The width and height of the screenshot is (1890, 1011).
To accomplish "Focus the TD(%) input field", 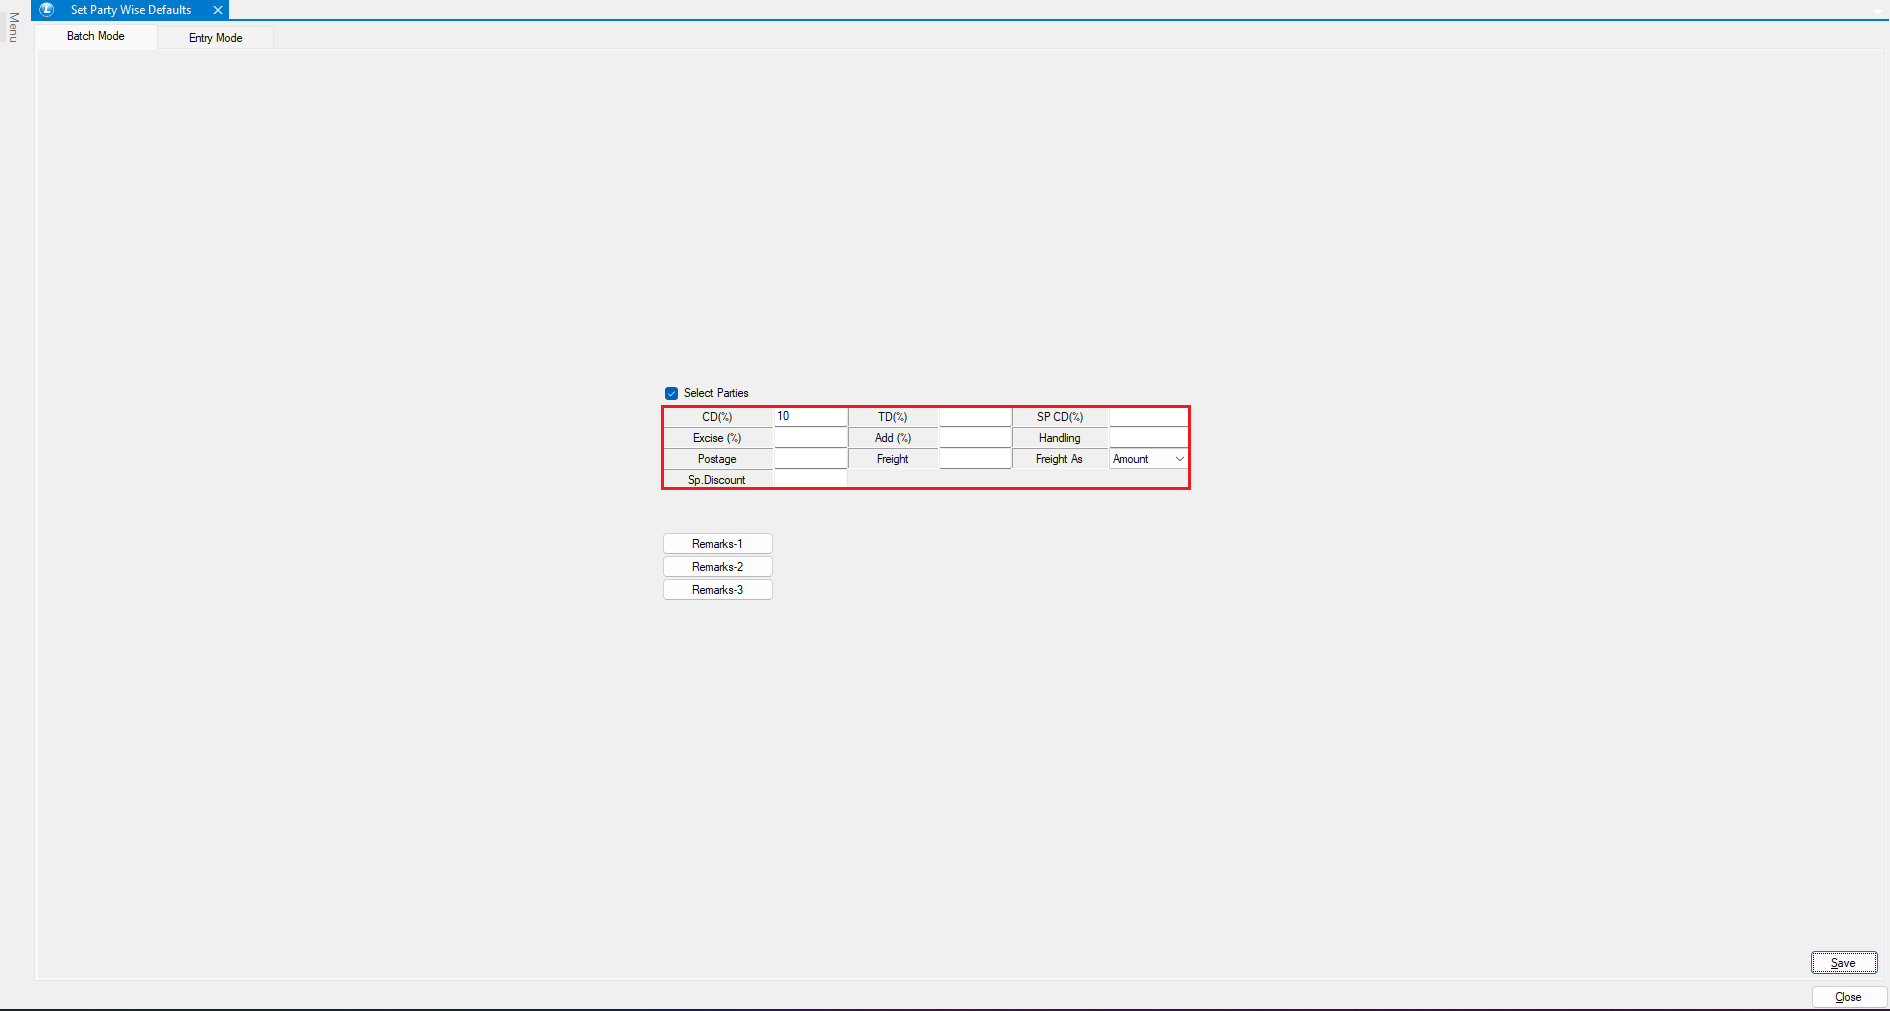I will click(975, 417).
